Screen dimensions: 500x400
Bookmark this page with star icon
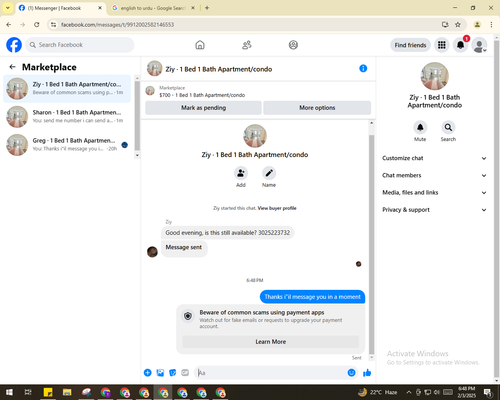coord(458,24)
